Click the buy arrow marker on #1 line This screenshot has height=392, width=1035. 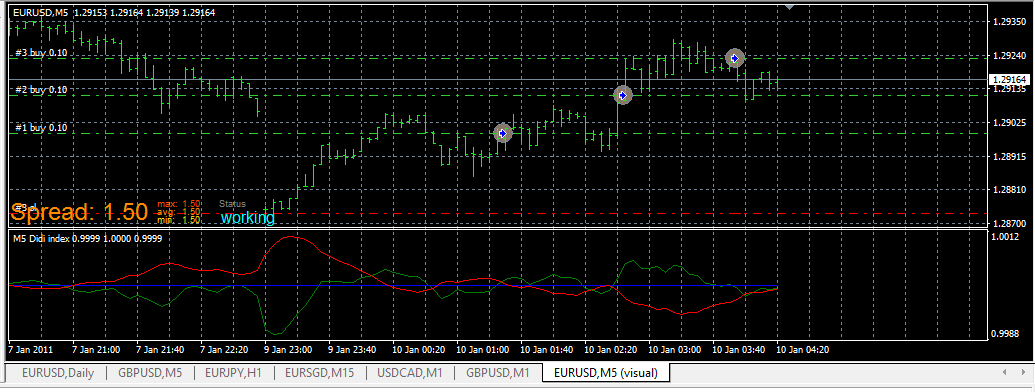point(503,133)
